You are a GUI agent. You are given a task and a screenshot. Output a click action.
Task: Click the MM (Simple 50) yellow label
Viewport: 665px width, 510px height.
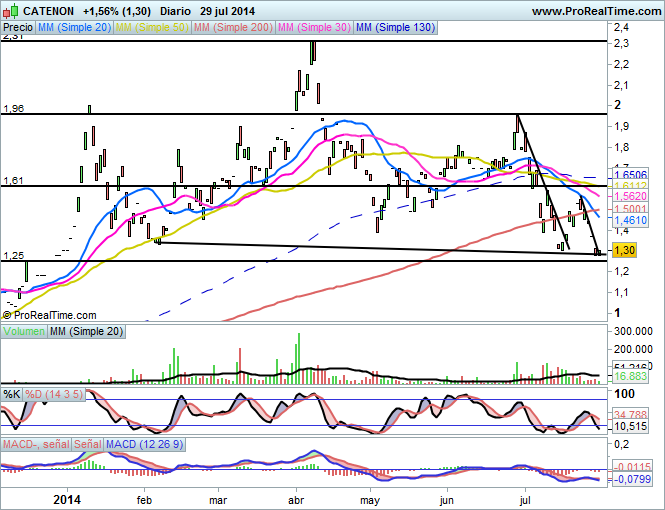coord(152,28)
